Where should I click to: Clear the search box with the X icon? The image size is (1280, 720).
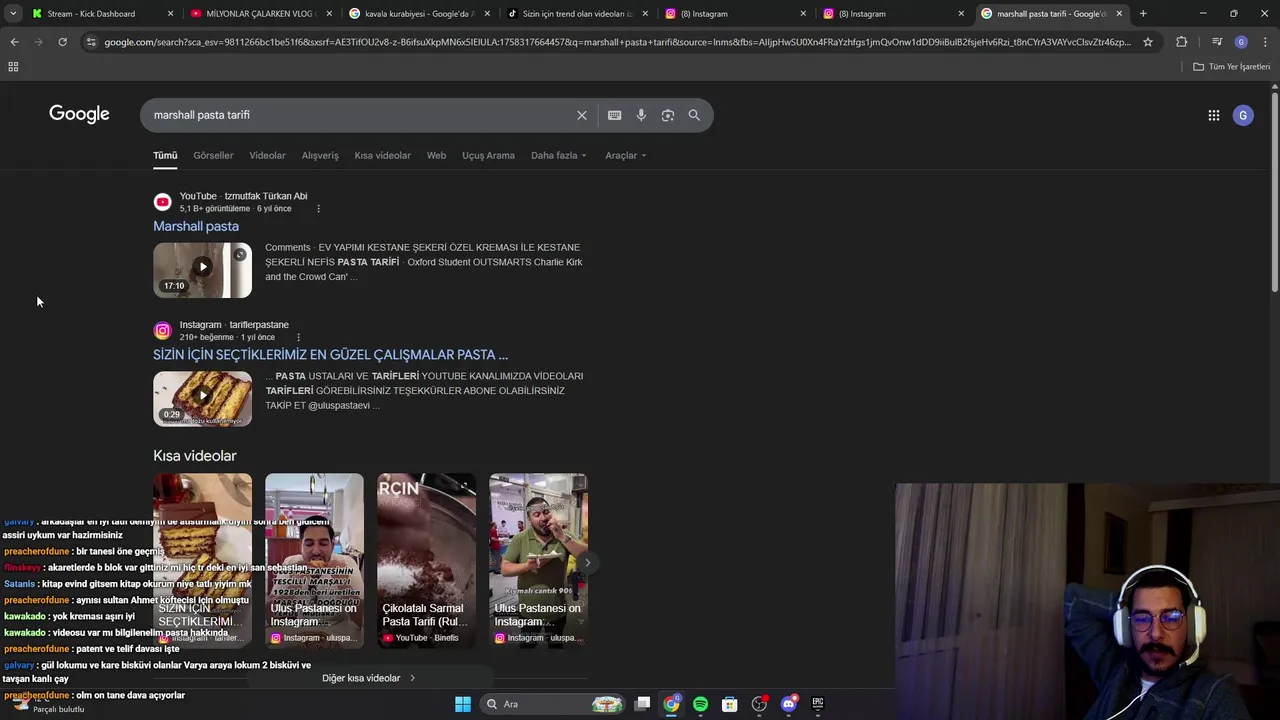pyautogui.click(x=582, y=115)
